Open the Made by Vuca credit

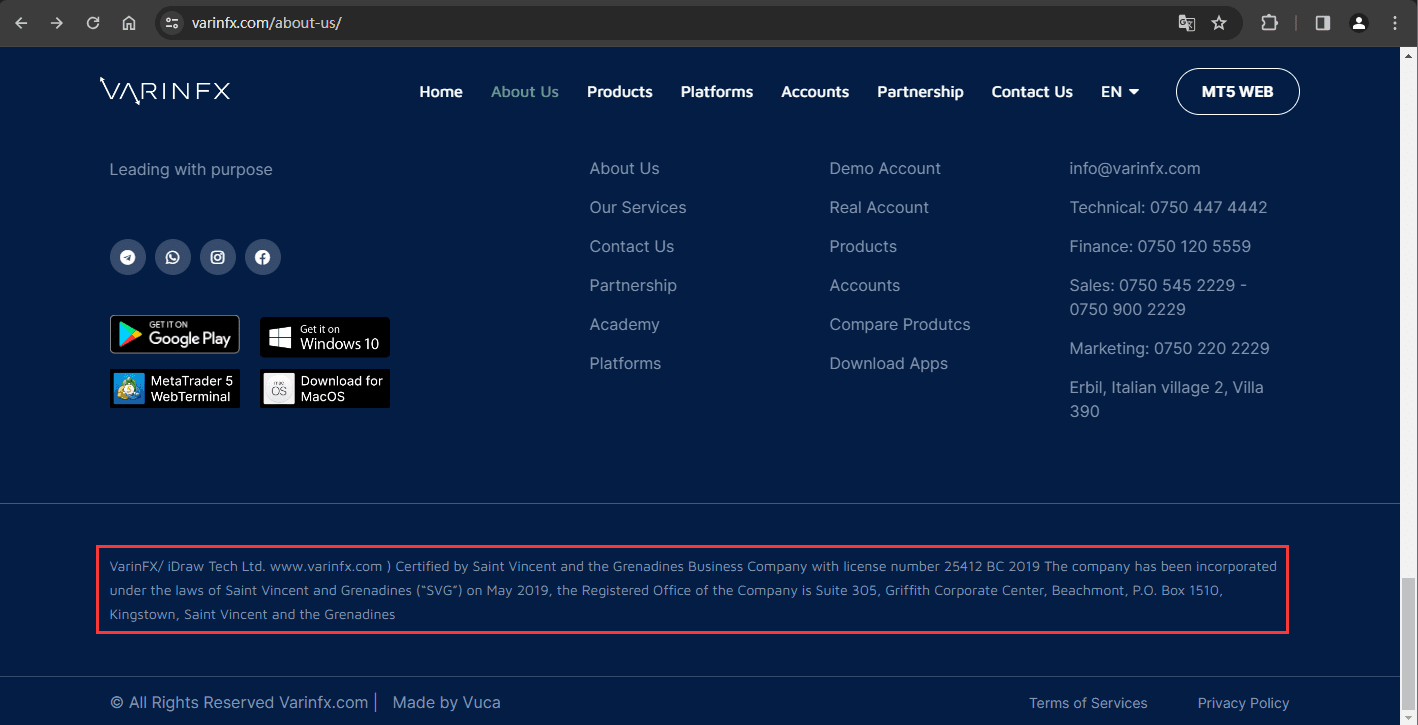[447, 703]
